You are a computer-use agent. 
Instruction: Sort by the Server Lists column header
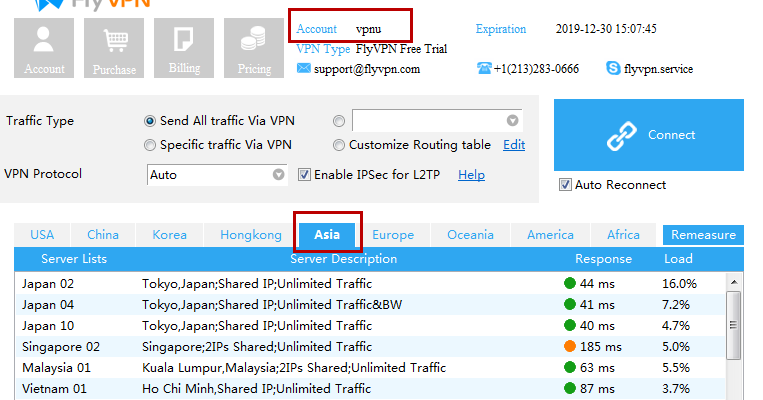pos(74,259)
